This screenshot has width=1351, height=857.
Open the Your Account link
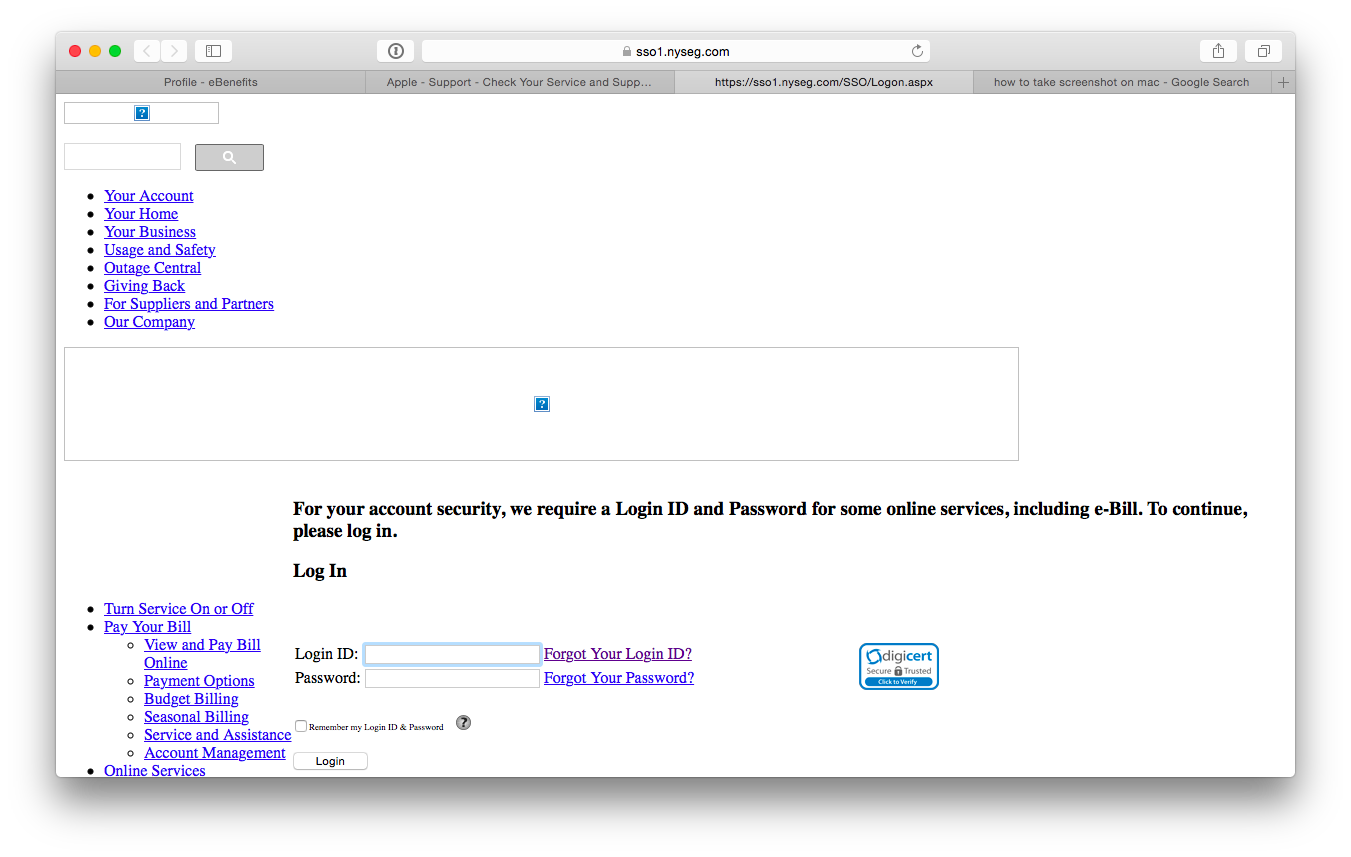pyautogui.click(x=149, y=196)
